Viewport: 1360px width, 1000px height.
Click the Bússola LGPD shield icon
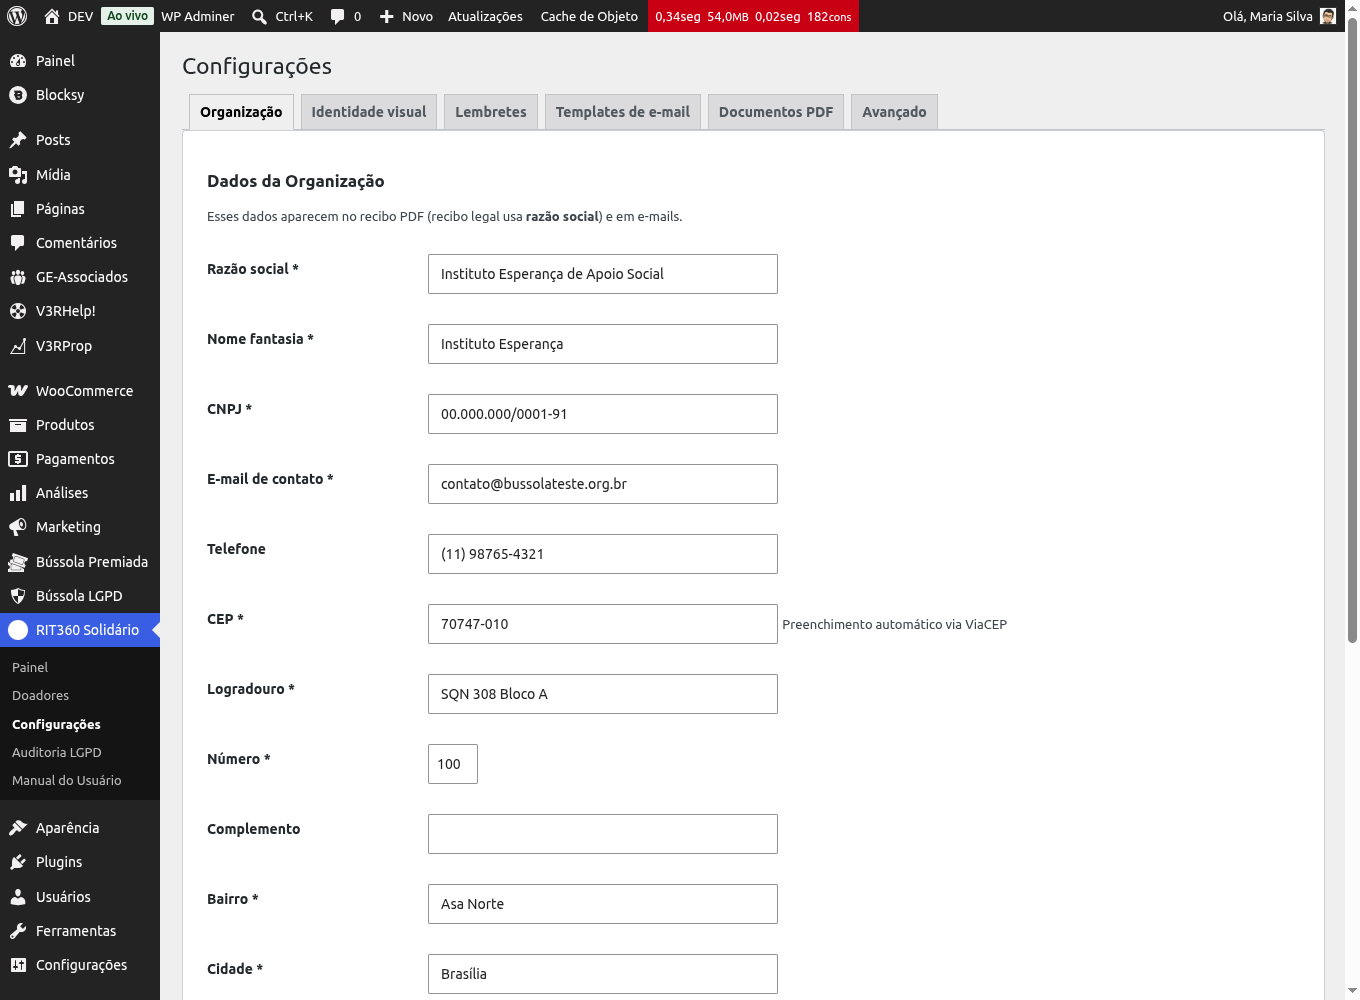(x=18, y=596)
